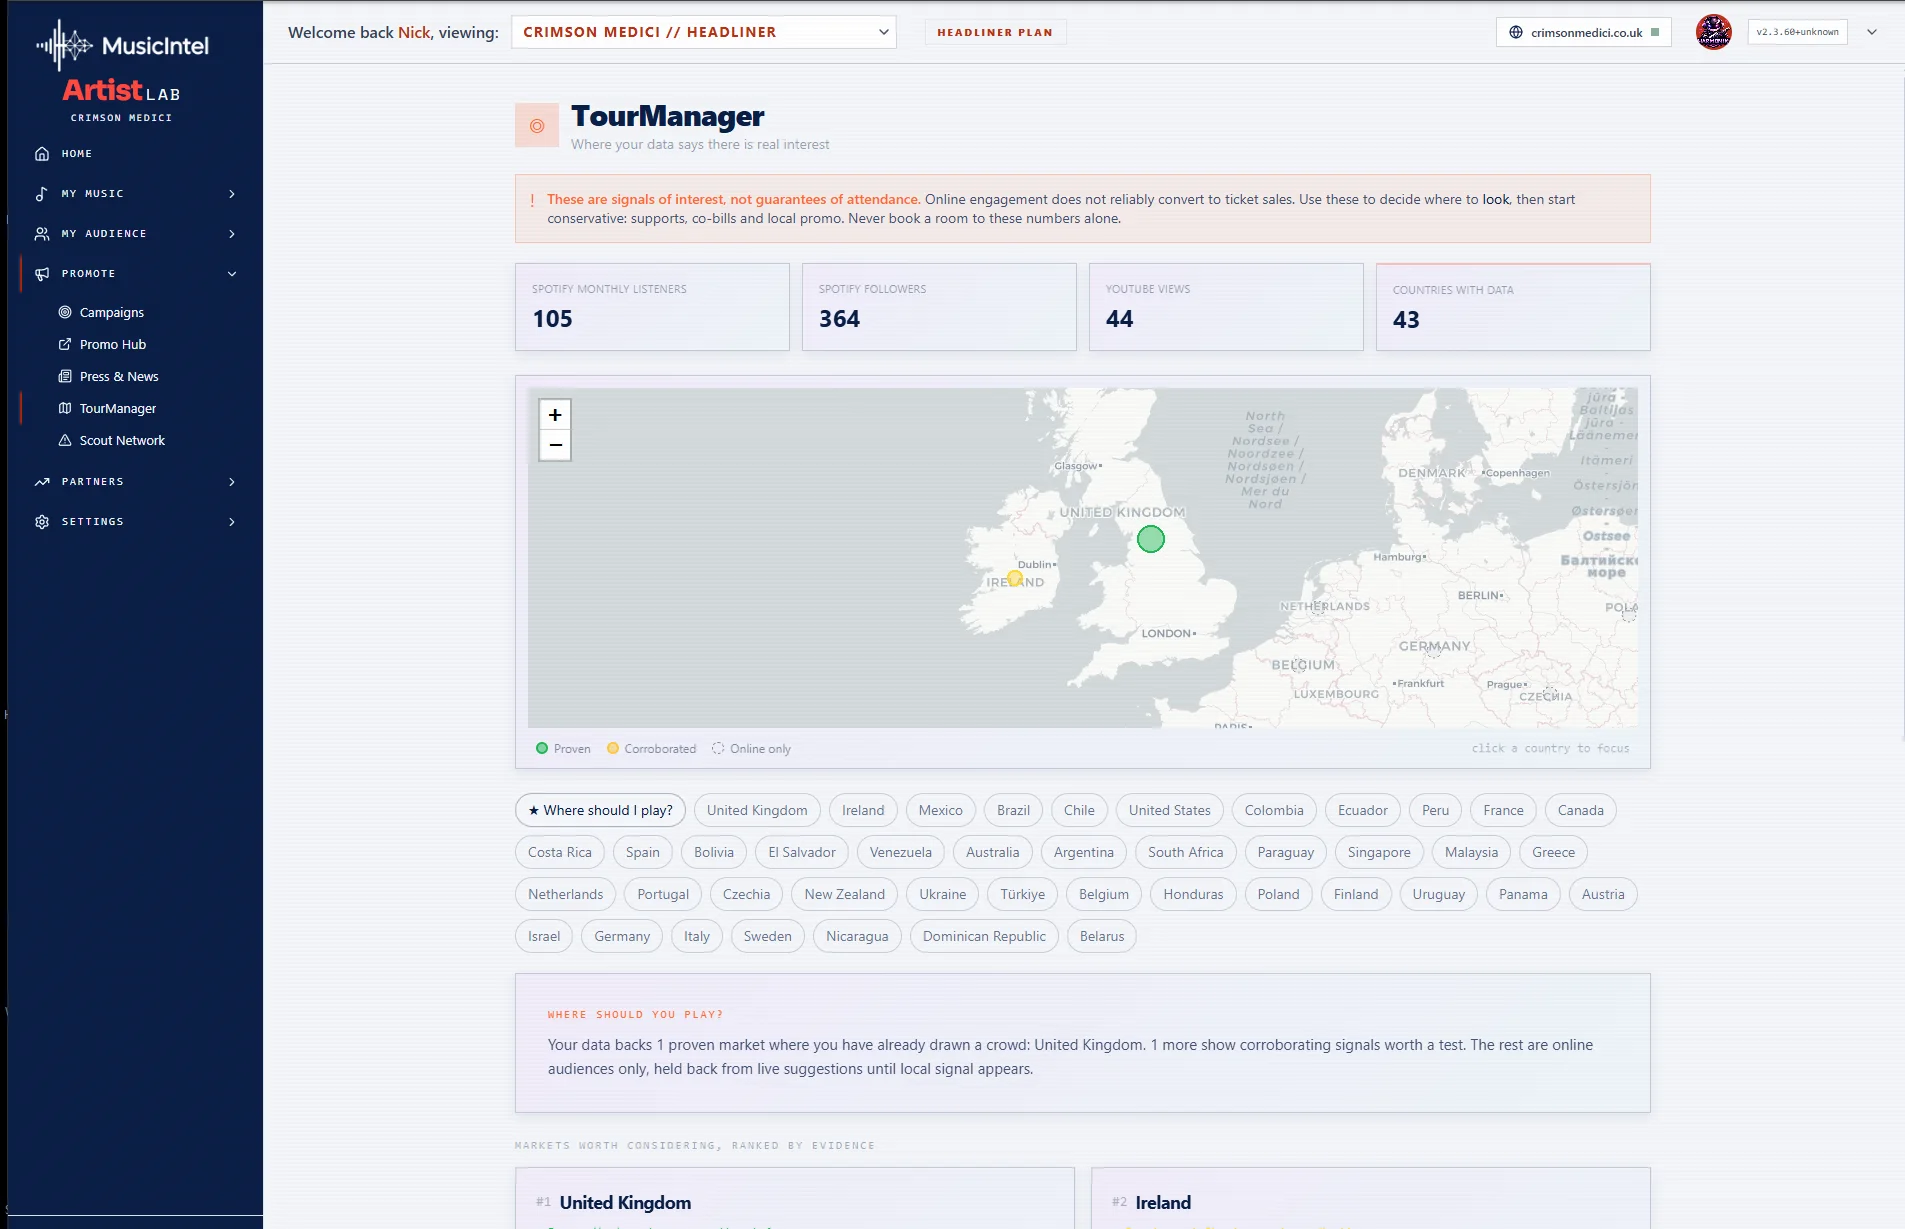Image resolution: width=1905 pixels, height=1229 pixels.
Task: Open Press & News in the sidebar
Action: pos(119,376)
